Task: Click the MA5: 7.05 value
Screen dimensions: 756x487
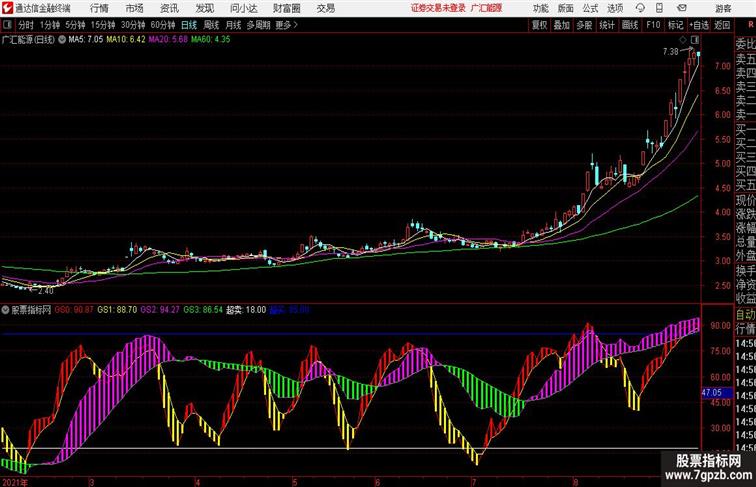Action: [86, 40]
